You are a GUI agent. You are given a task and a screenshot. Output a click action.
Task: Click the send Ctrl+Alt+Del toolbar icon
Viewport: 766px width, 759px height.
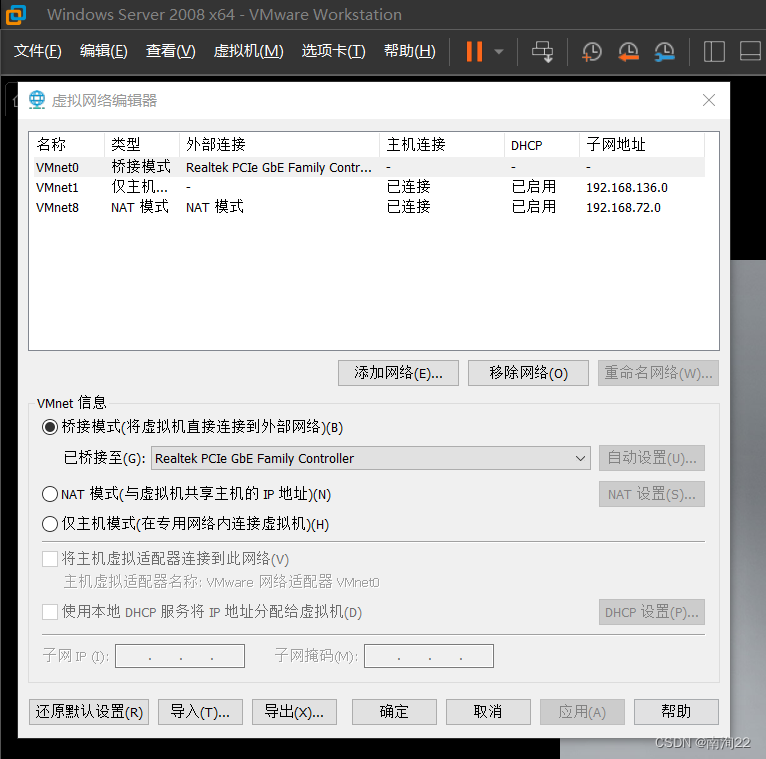click(542, 51)
